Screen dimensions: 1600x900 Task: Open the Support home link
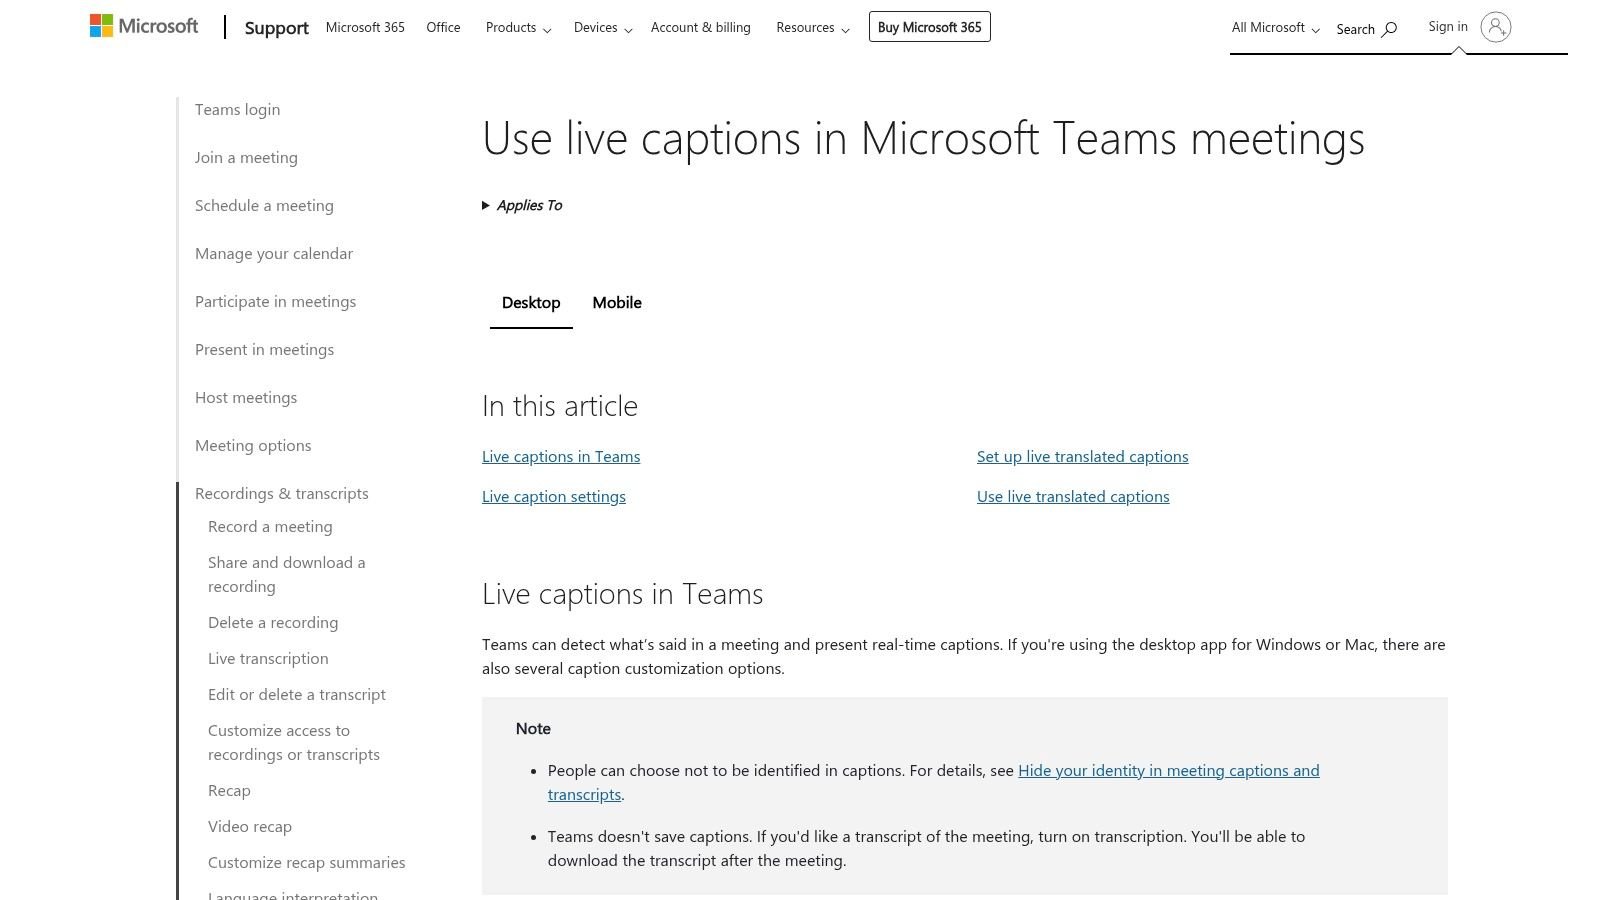coord(276,28)
